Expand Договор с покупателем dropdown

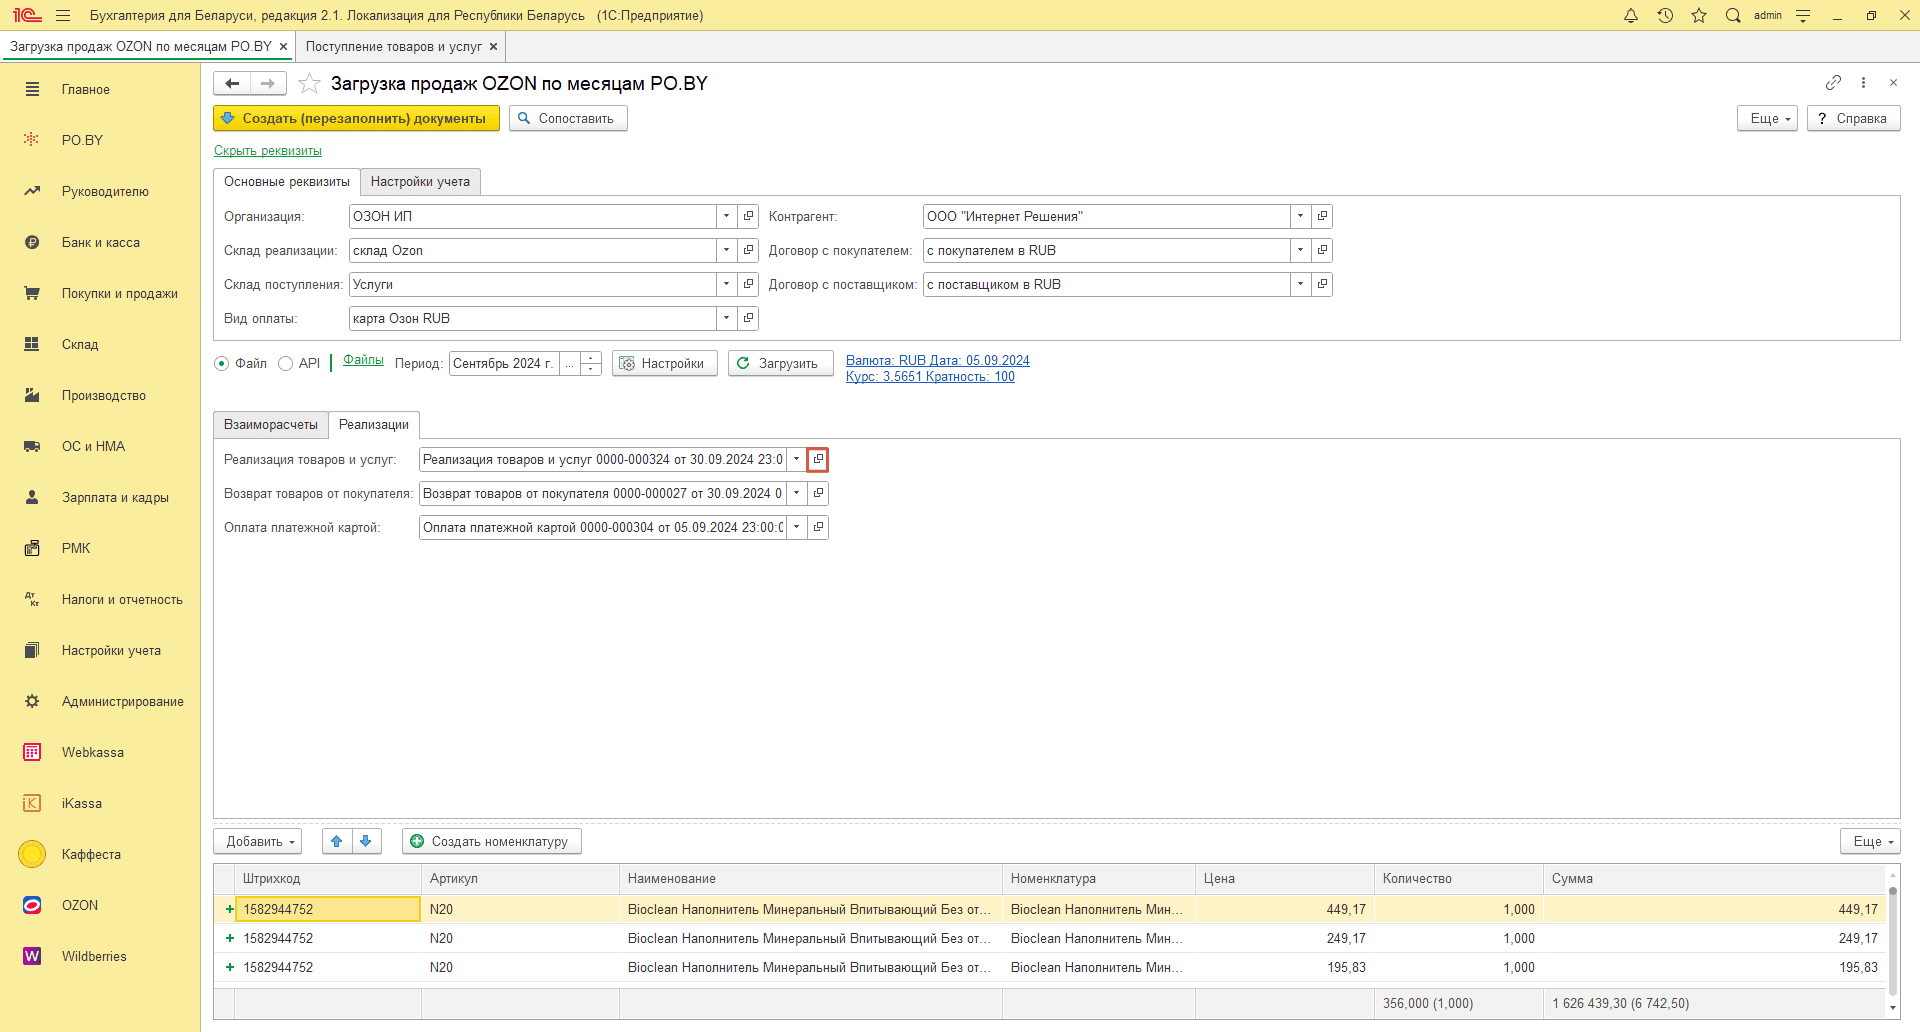point(1300,250)
